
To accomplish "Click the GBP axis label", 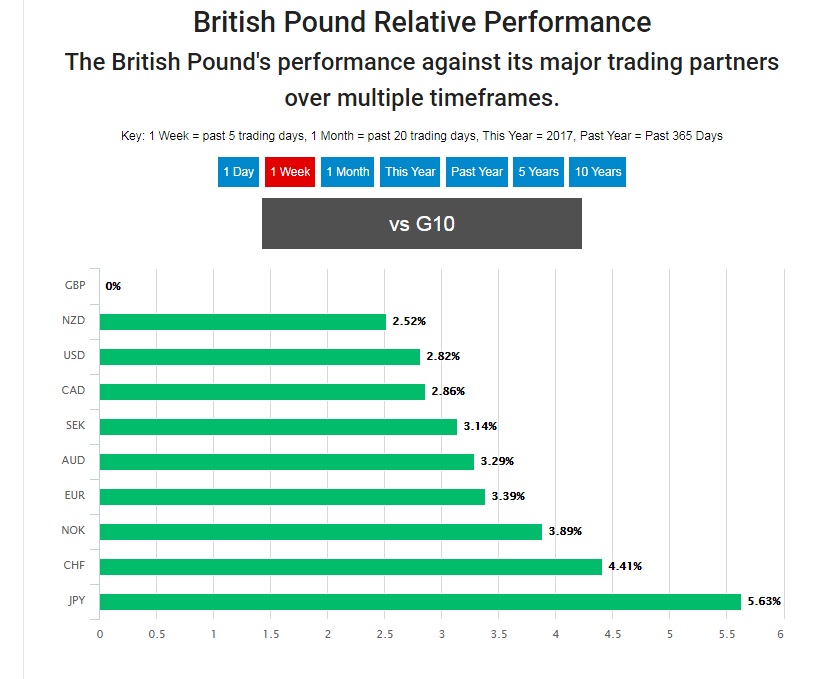I will click(75, 285).
